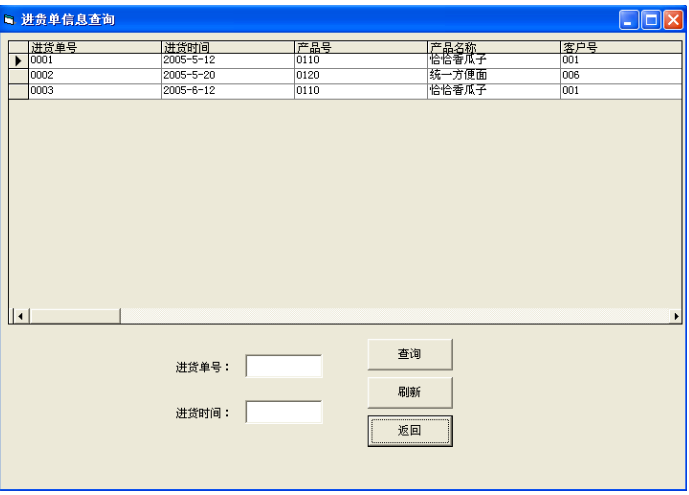This screenshot has width=689, height=495.
Task: Click the 进货时间 column header
Action: click(x=228, y=47)
